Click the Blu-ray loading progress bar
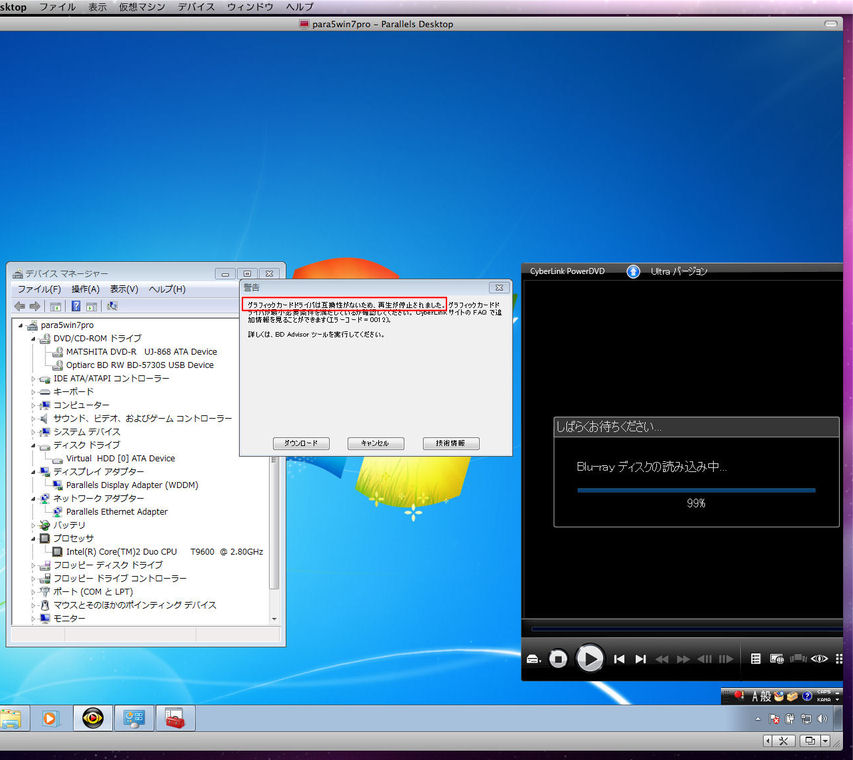The width and height of the screenshot is (853, 760). click(x=696, y=490)
